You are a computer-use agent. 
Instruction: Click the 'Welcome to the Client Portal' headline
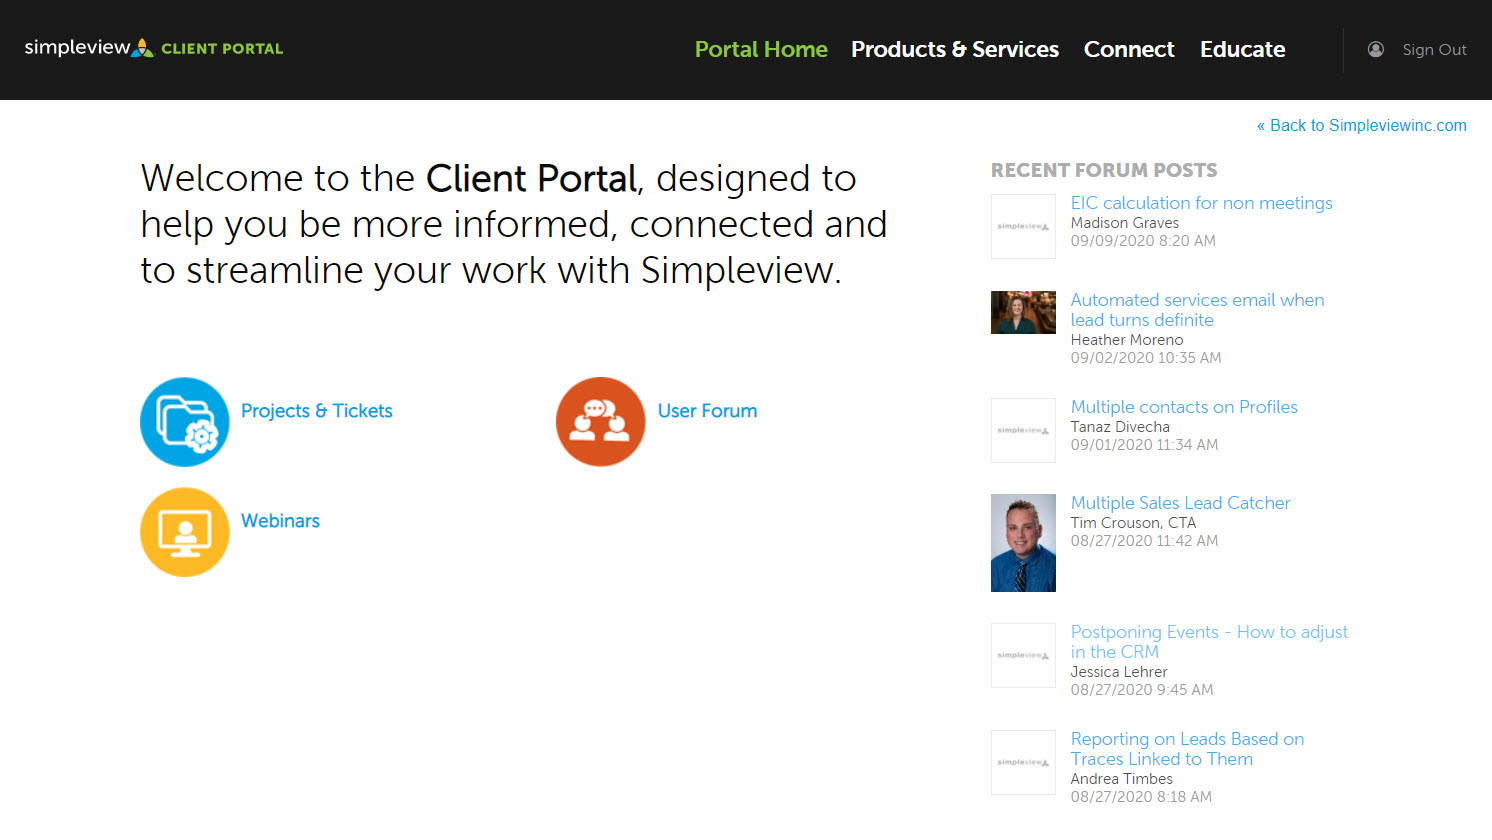pos(514,224)
